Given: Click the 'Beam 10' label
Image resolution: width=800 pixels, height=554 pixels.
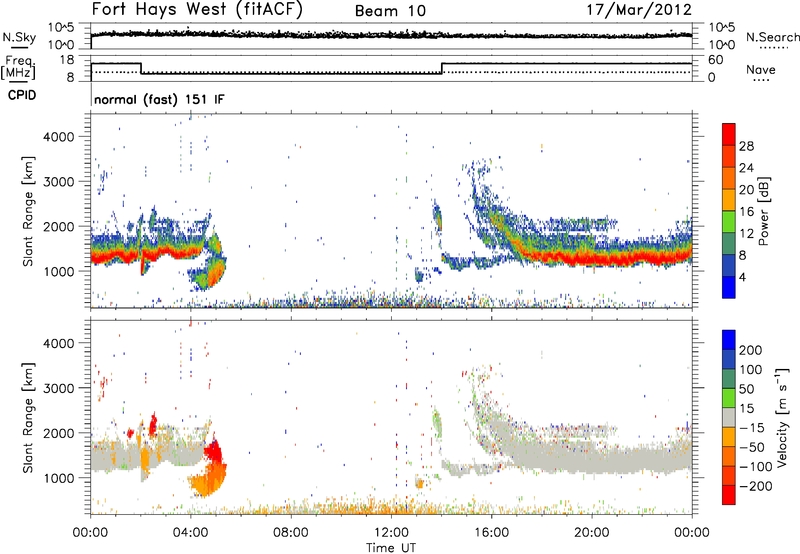Looking at the screenshot, I should click(390, 11).
